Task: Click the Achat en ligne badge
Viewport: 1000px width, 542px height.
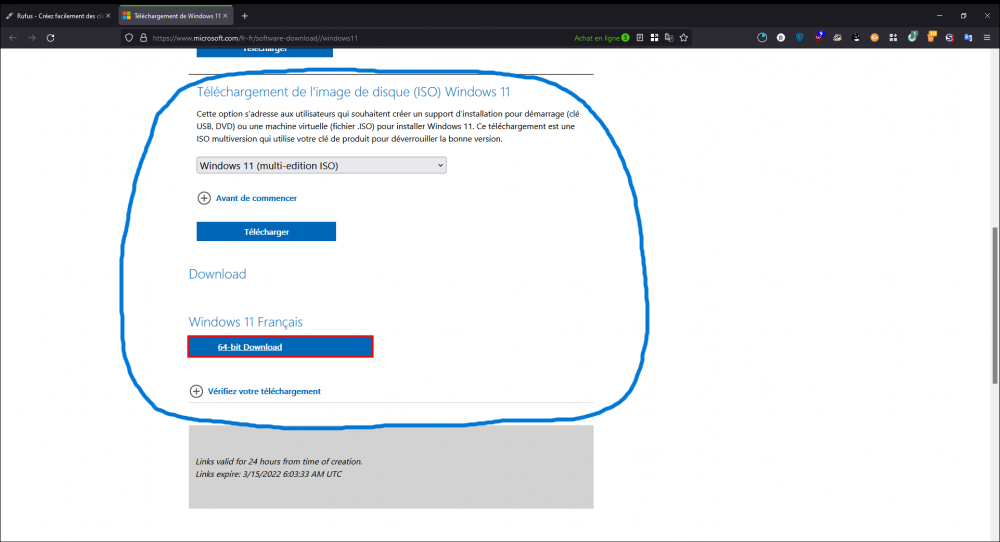Action: click(x=601, y=37)
